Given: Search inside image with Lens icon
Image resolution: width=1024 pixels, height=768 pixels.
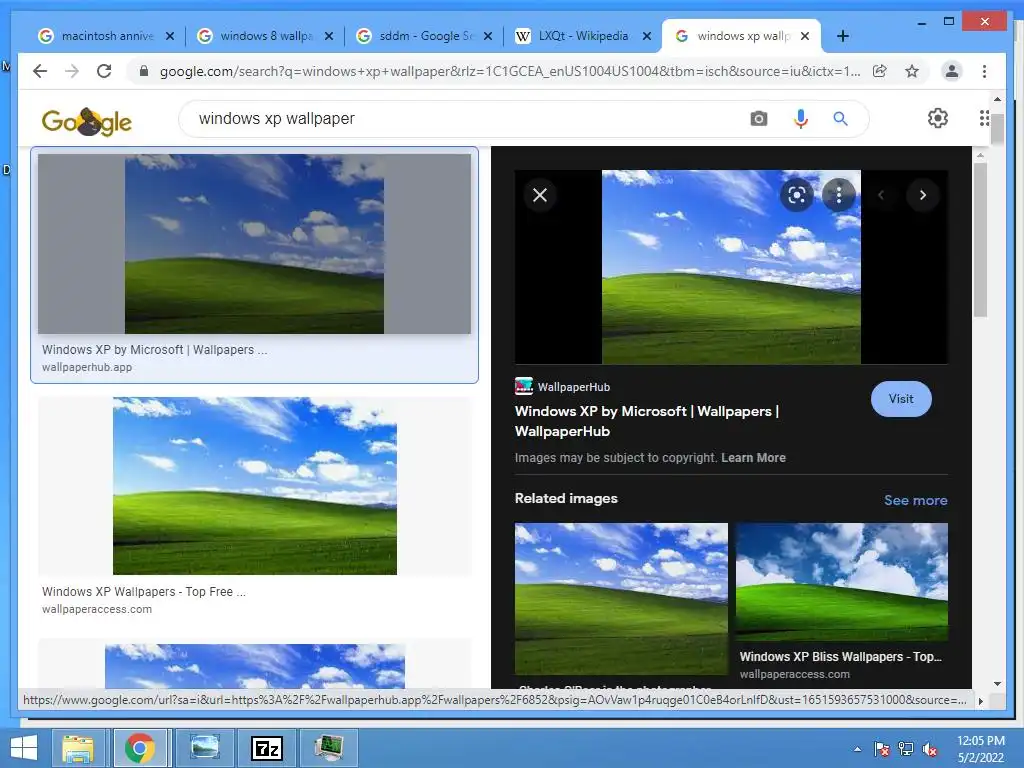Looking at the screenshot, I should coord(797,195).
